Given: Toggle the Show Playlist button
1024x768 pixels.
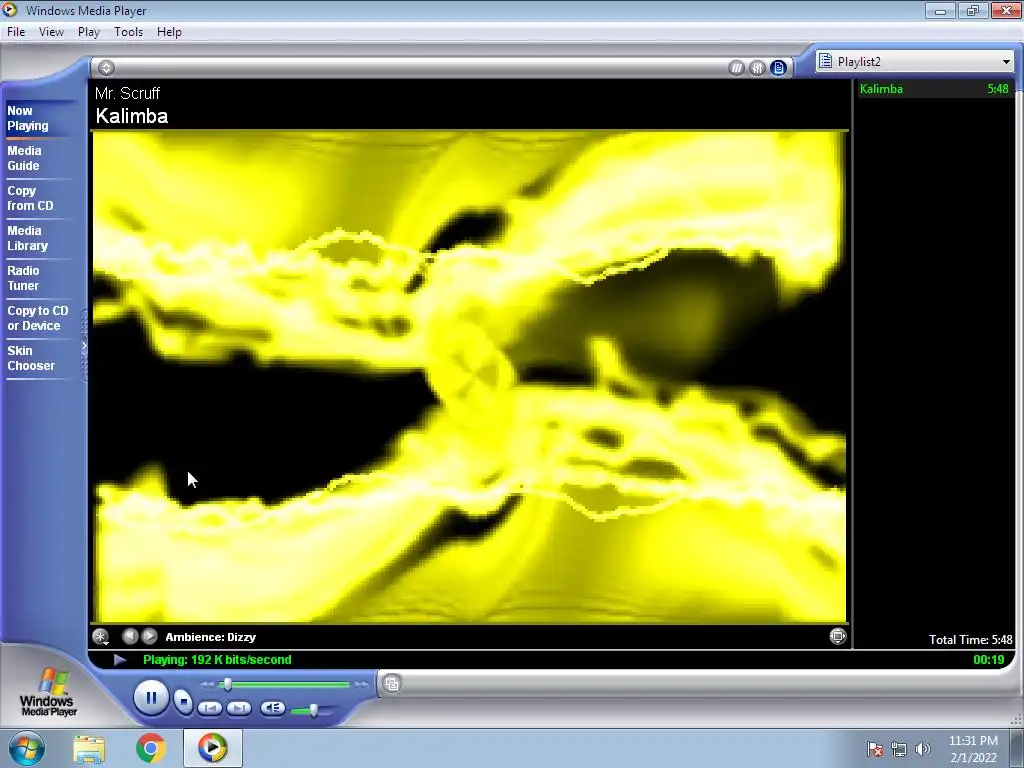Looking at the screenshot, I should click(778, 68).
